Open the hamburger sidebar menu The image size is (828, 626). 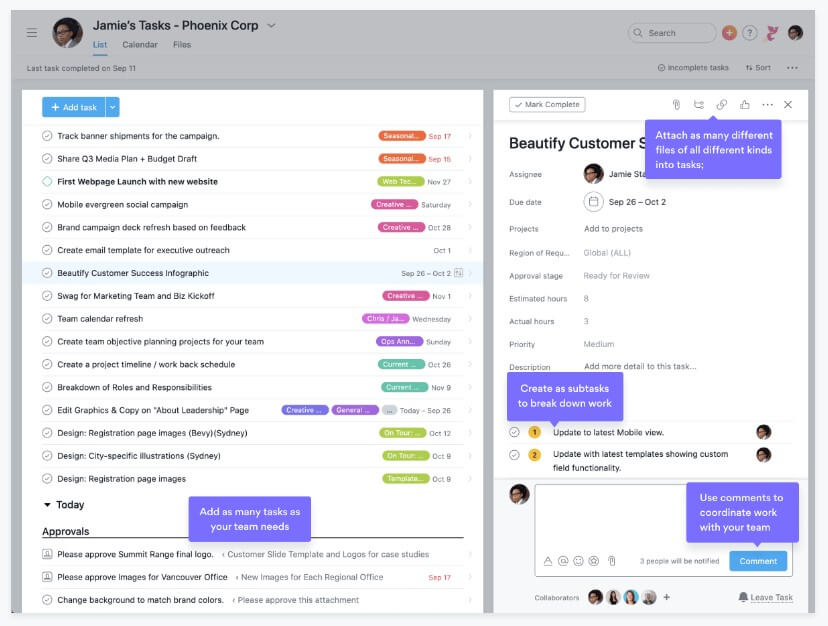point(32,33)
